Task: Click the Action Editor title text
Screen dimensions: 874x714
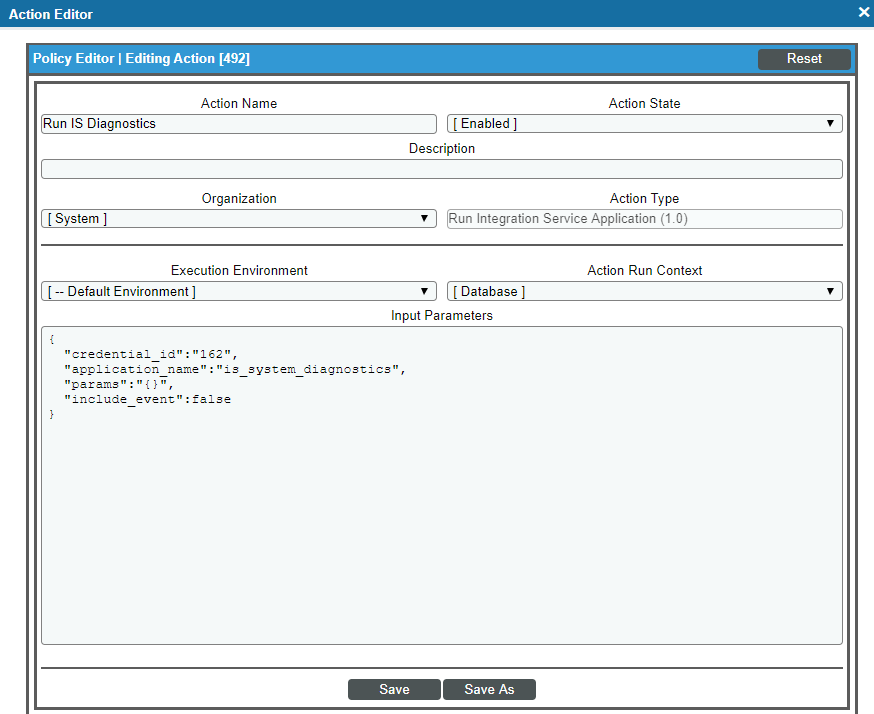Action: [51, 14]
